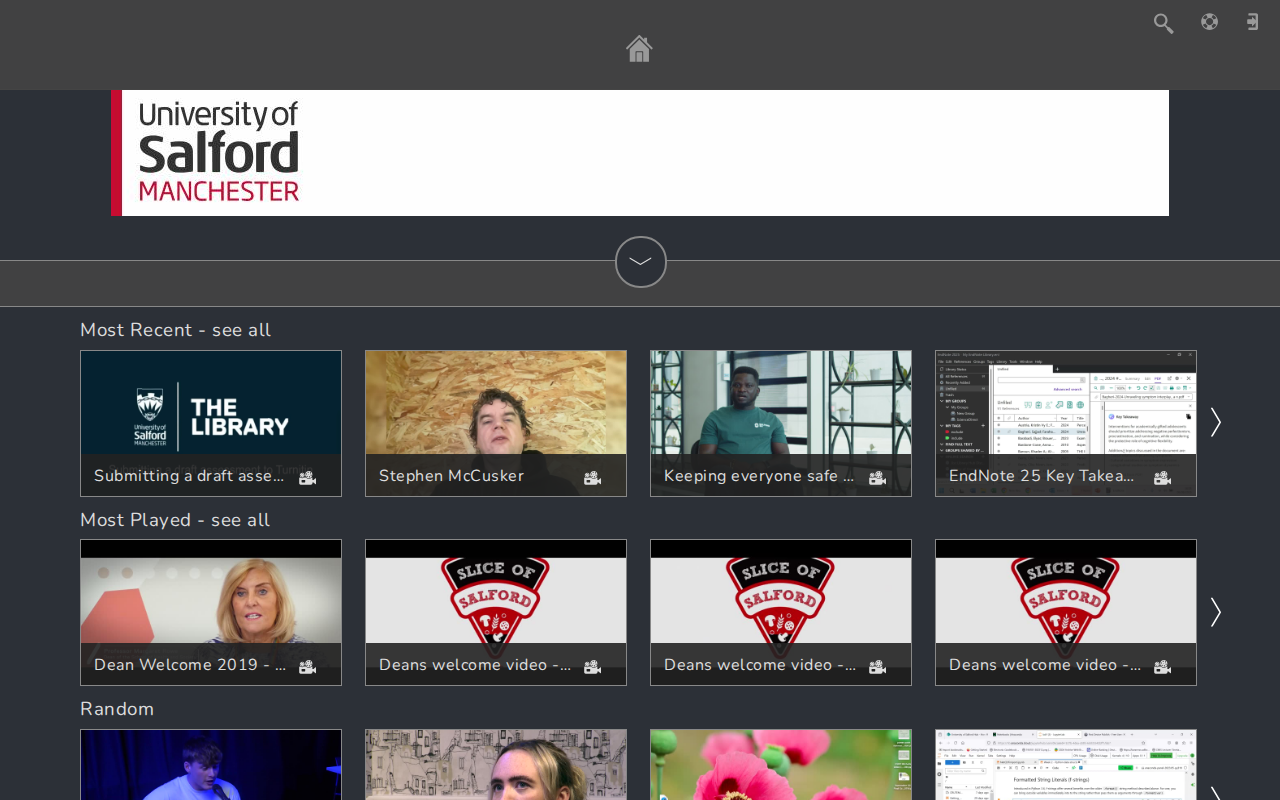Open the Dean Welcome 2019 video
1280x800 pixels.
point(211,612)
